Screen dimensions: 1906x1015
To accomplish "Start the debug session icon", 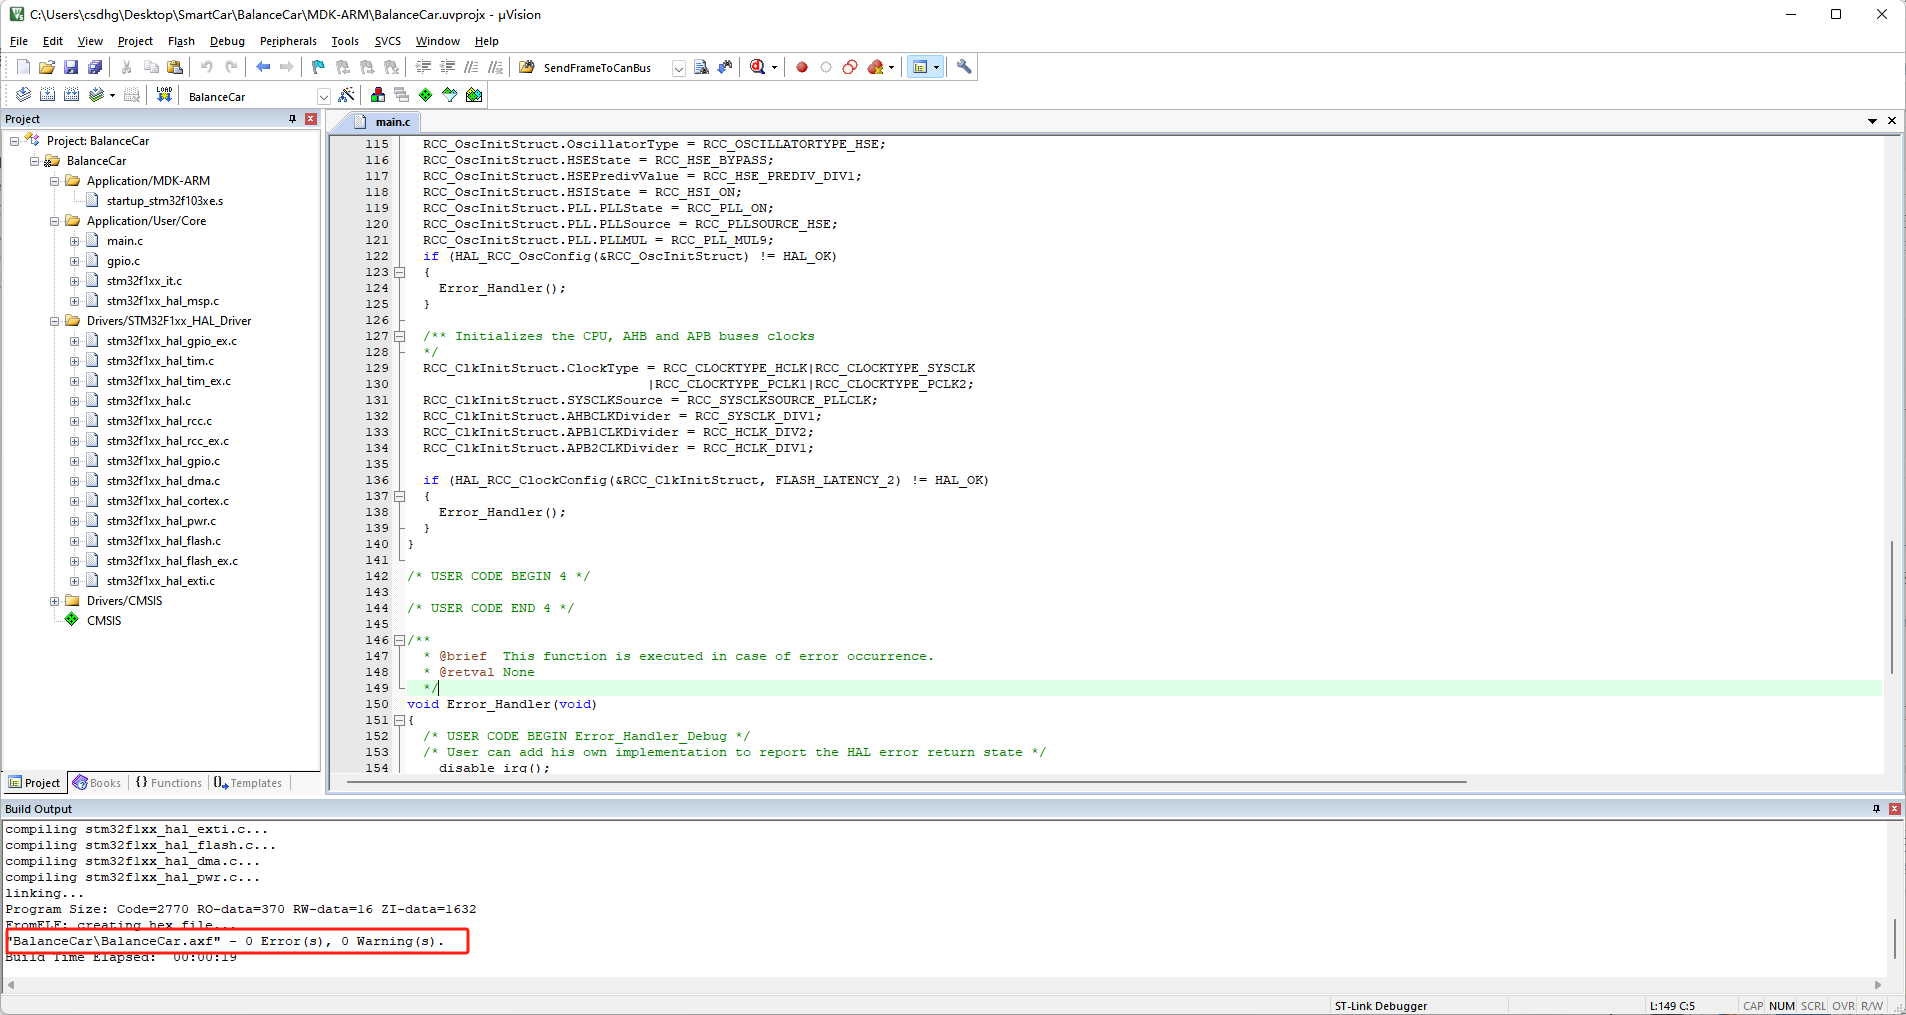I will tap(758, 67).
